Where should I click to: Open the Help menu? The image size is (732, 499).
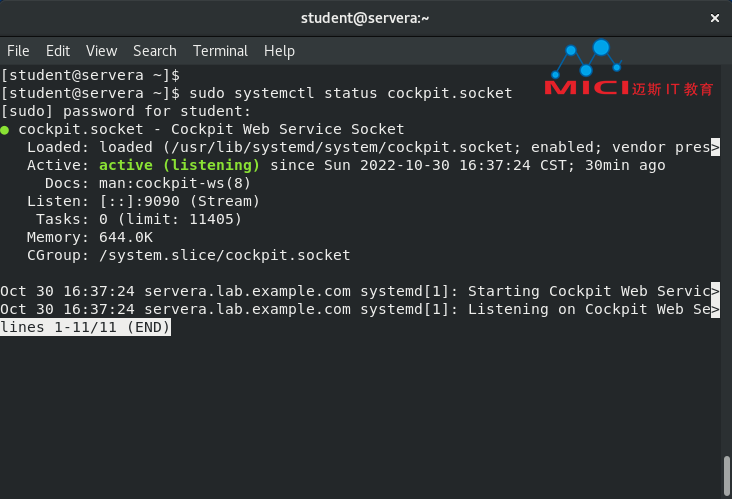tap(279, 51)
